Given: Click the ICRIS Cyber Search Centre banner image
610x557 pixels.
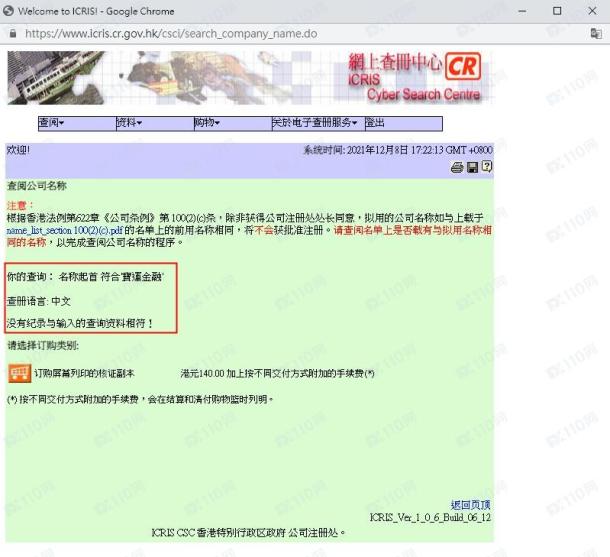Looking at the screenshot, I should (x=250, y=78).
